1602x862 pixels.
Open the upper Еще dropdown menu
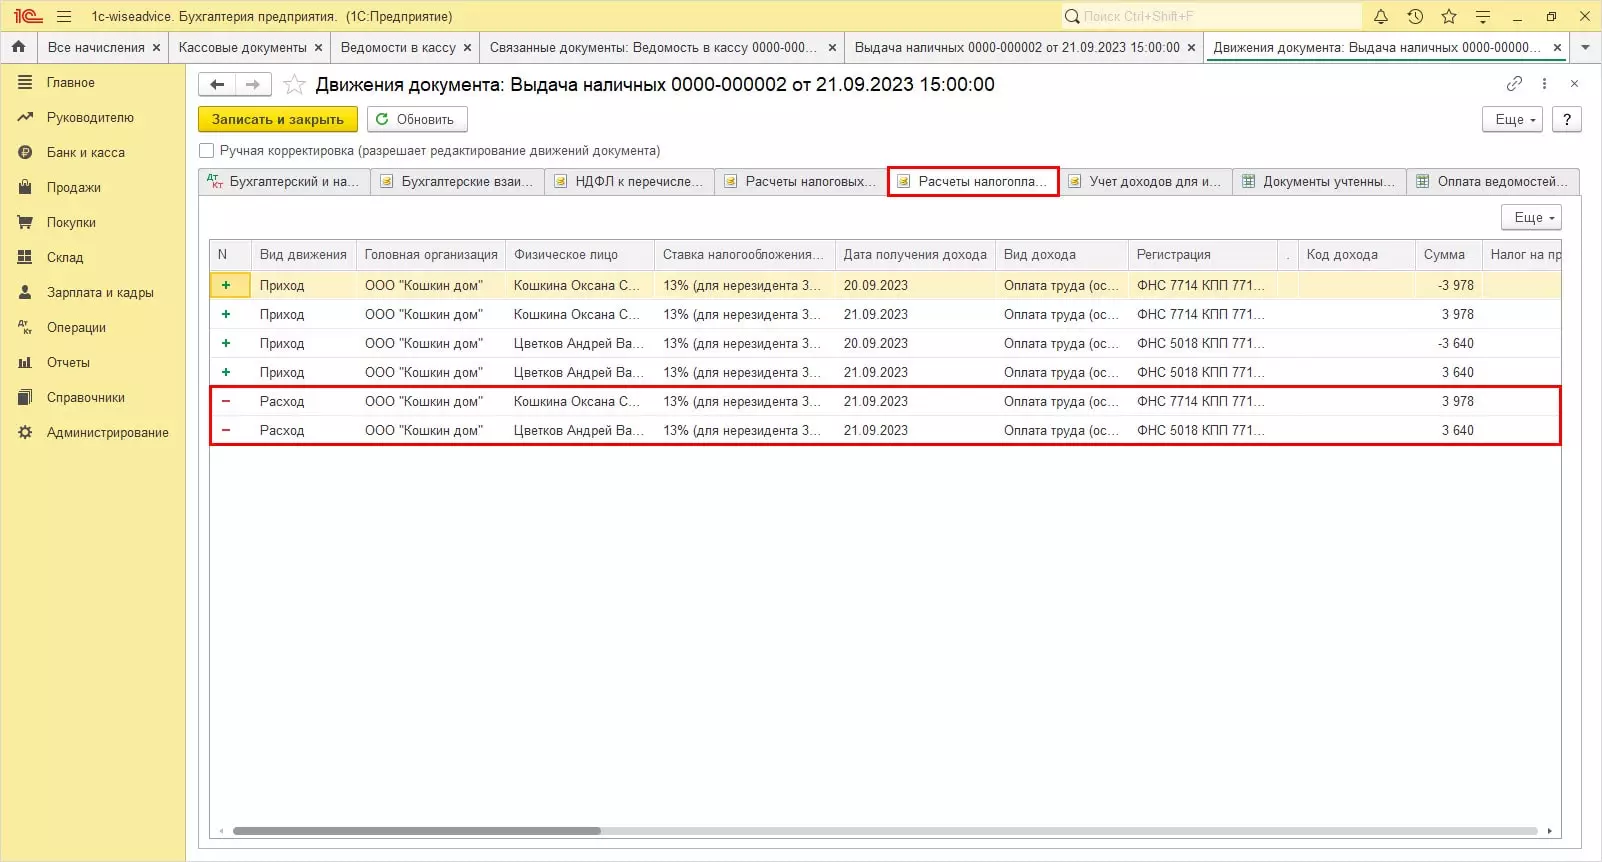pyautogui.click(x=1512, y=119)
